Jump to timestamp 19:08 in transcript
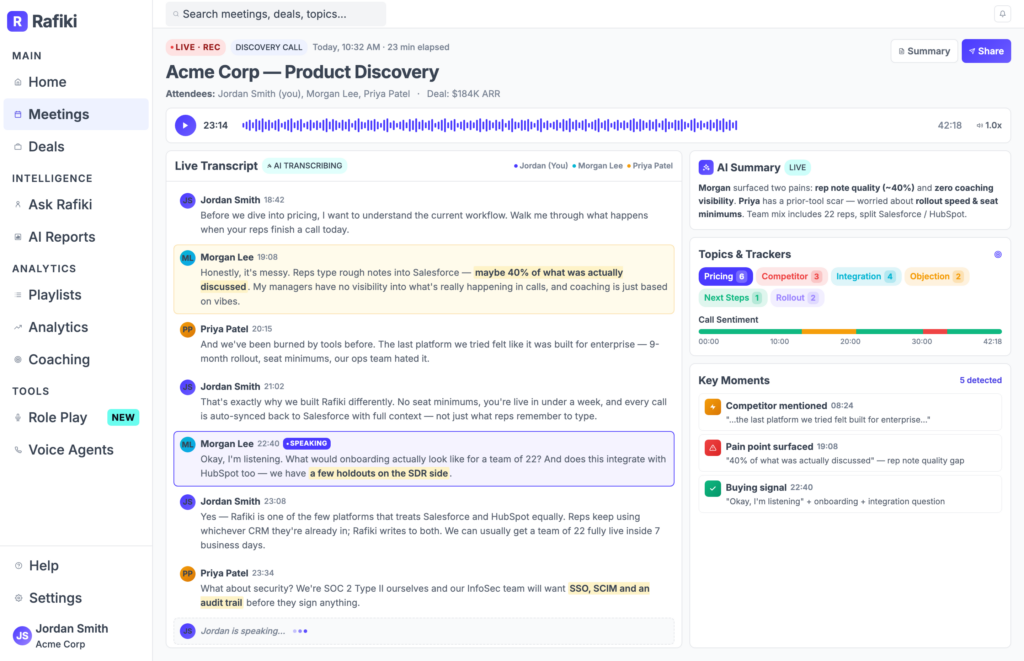Screen dimensions: 1024x661 pyautogui.click(x=267, y=257)
